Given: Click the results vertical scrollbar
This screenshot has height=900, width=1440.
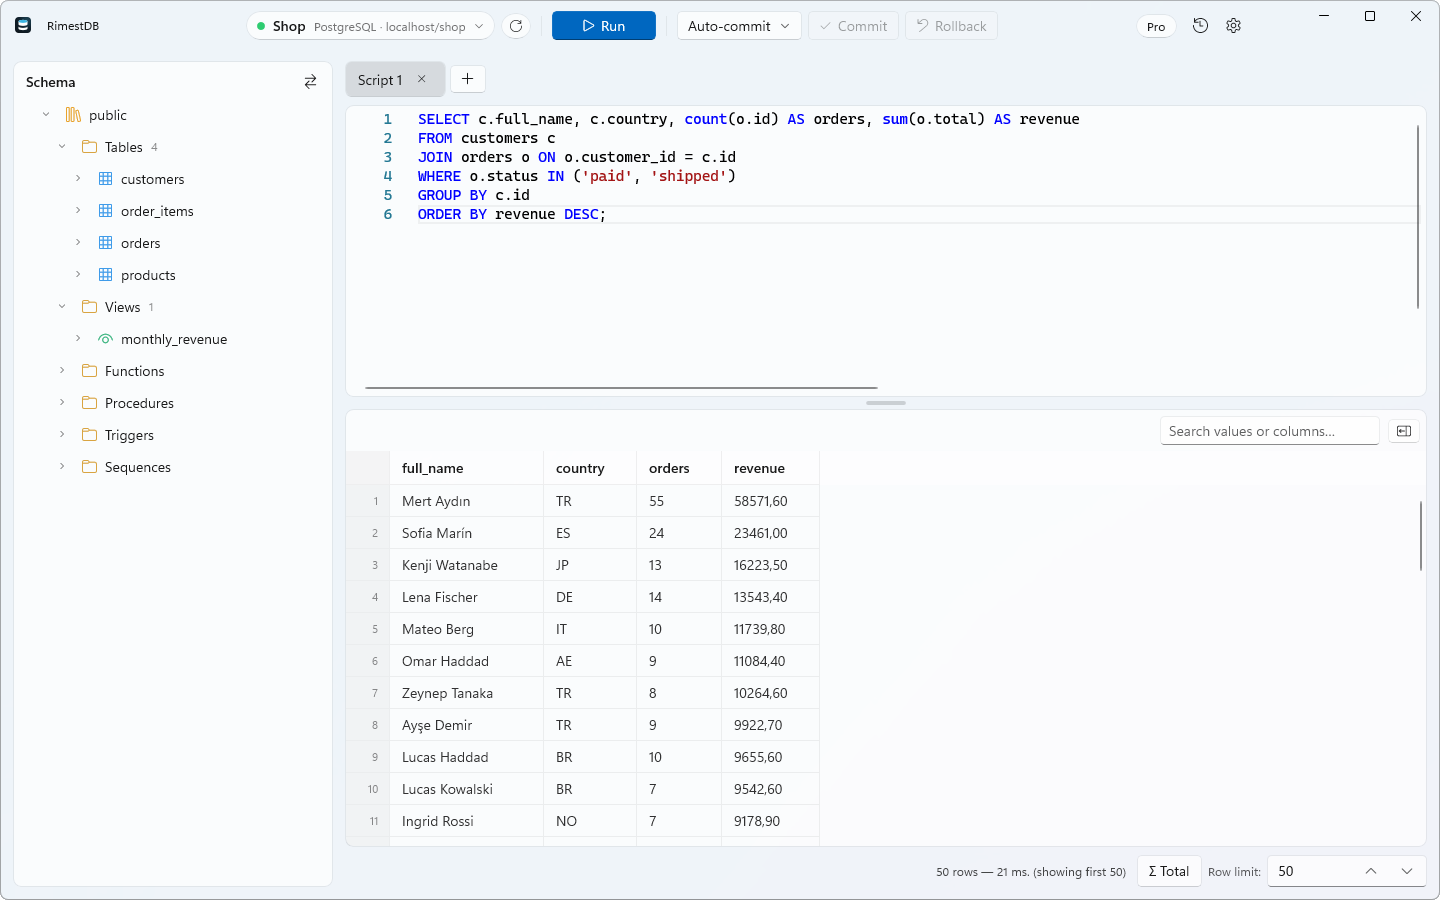Looking at the screenshot, I should click(x=1420, y=536).
